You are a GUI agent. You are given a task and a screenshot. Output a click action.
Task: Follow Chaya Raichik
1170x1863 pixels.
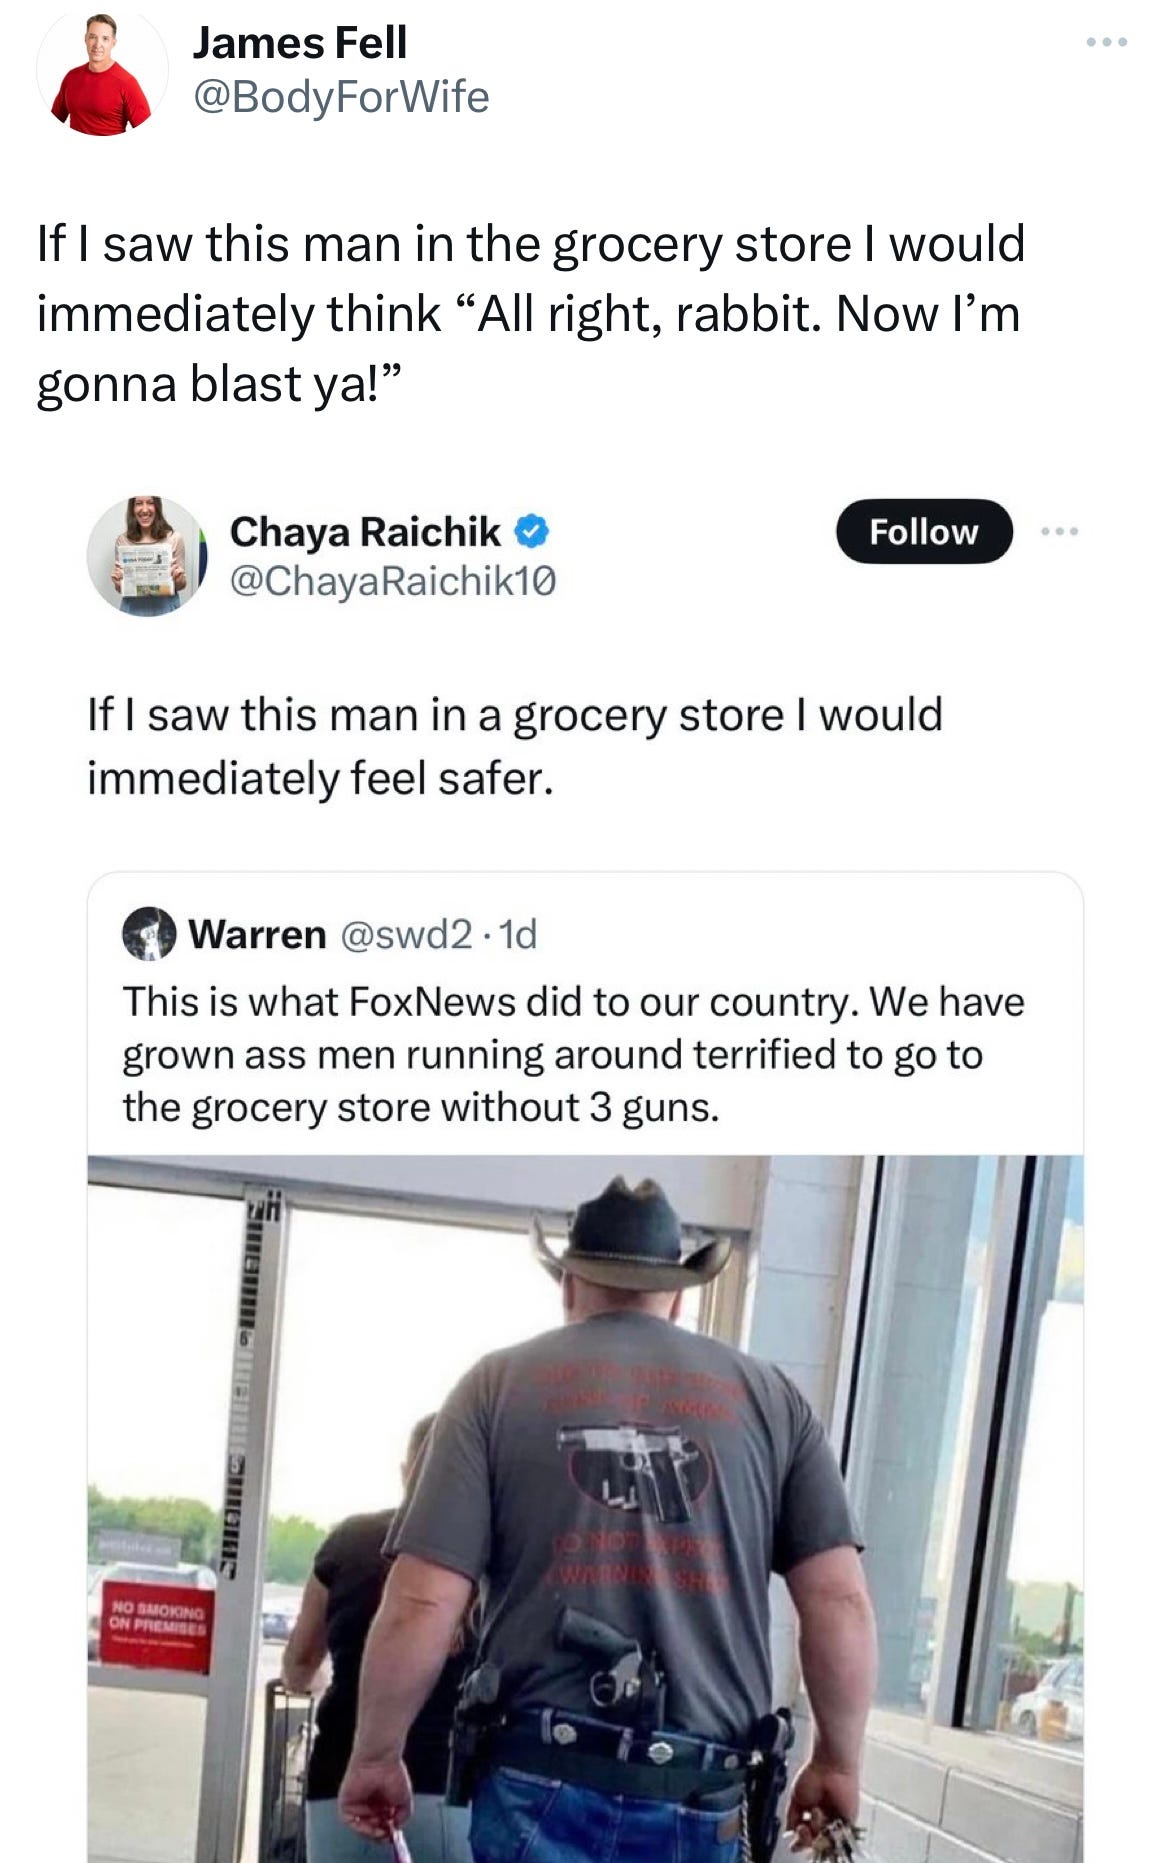coord(924,531)
